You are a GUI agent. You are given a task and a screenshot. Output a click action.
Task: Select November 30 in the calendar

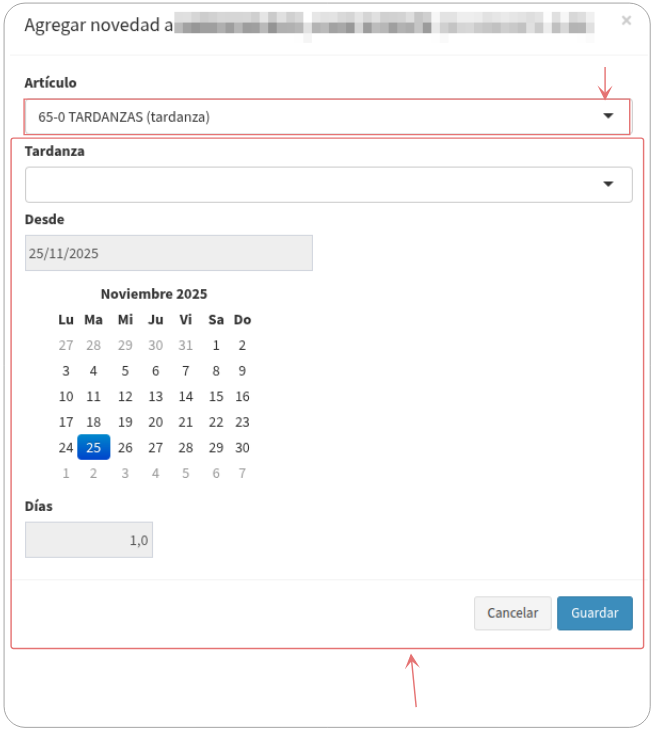tap(242, 448)
